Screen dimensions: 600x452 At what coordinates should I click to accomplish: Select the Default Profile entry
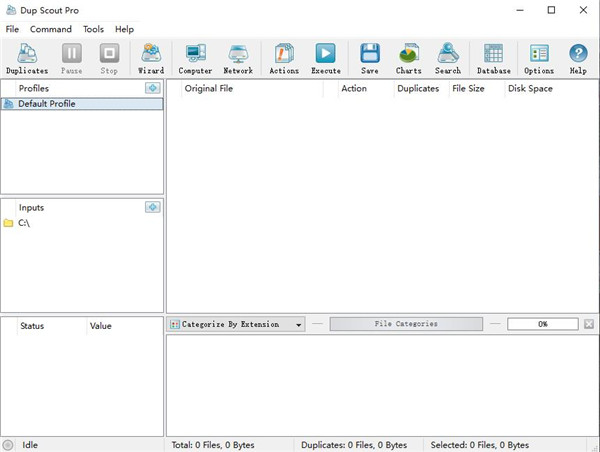[x=46, y=104]
